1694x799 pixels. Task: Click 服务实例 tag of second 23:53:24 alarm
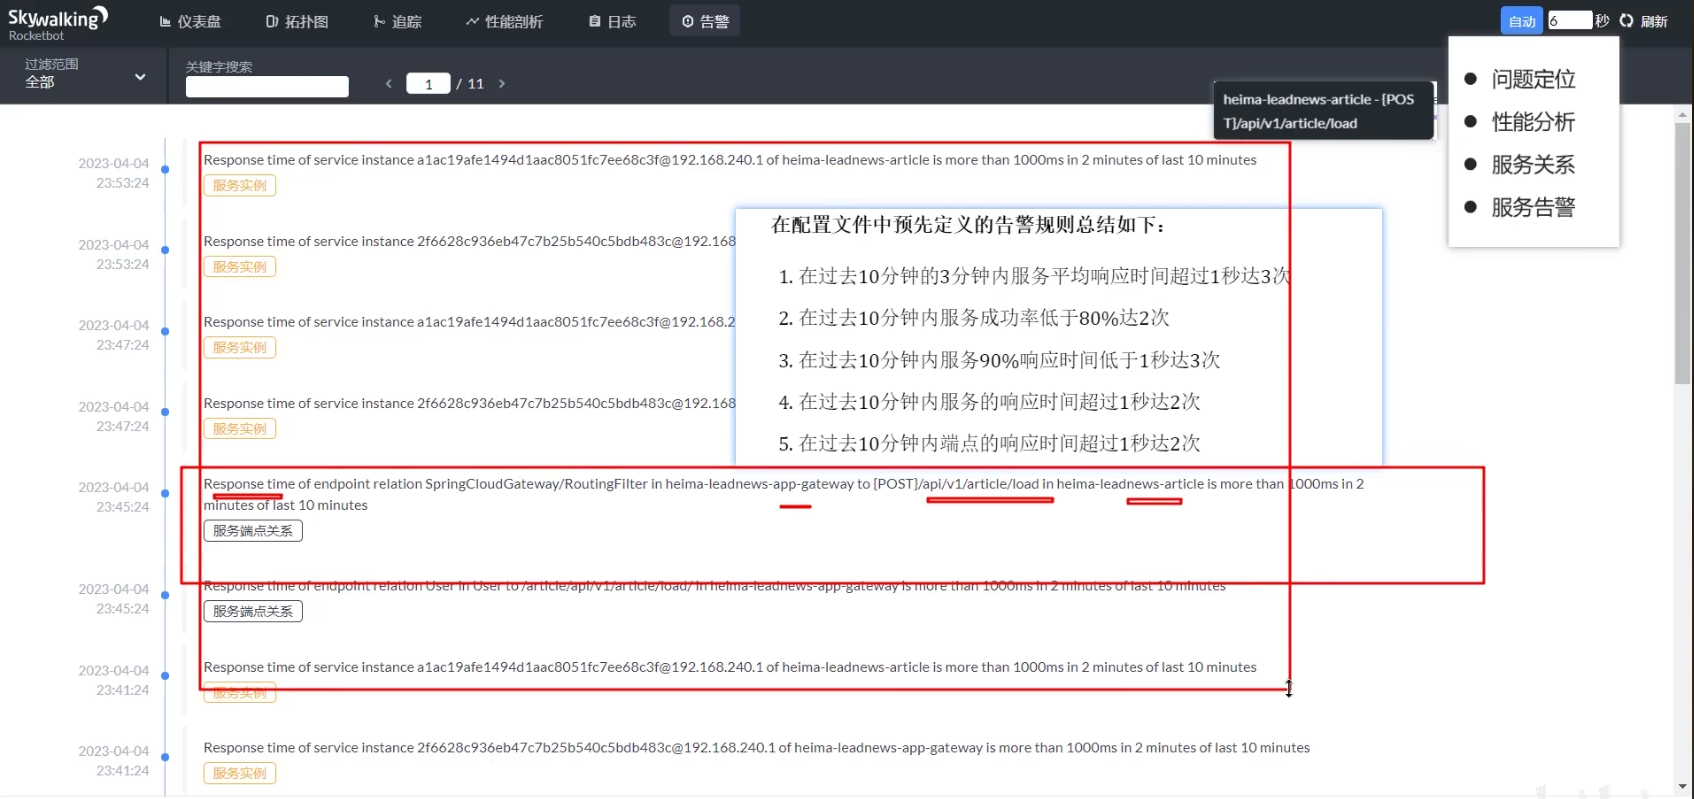[x=240, y=267]
